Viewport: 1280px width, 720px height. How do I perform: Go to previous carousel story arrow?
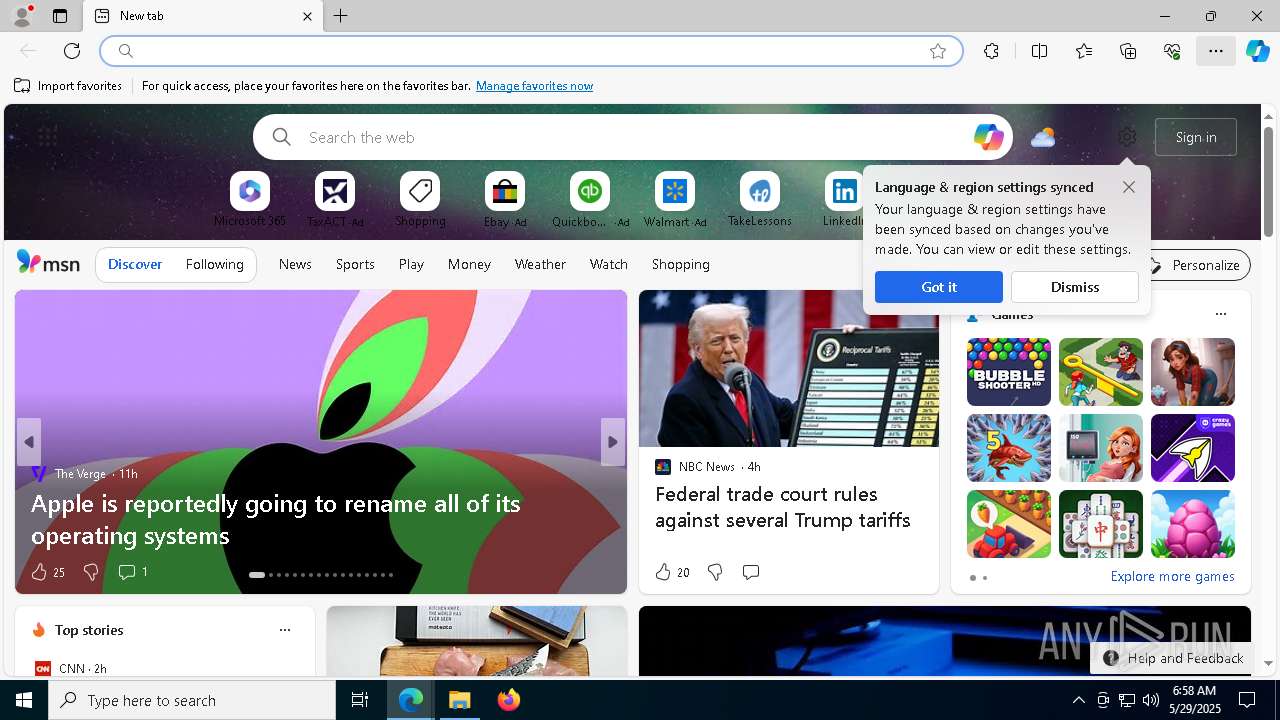pyautogui.click(x=29, y=442)
